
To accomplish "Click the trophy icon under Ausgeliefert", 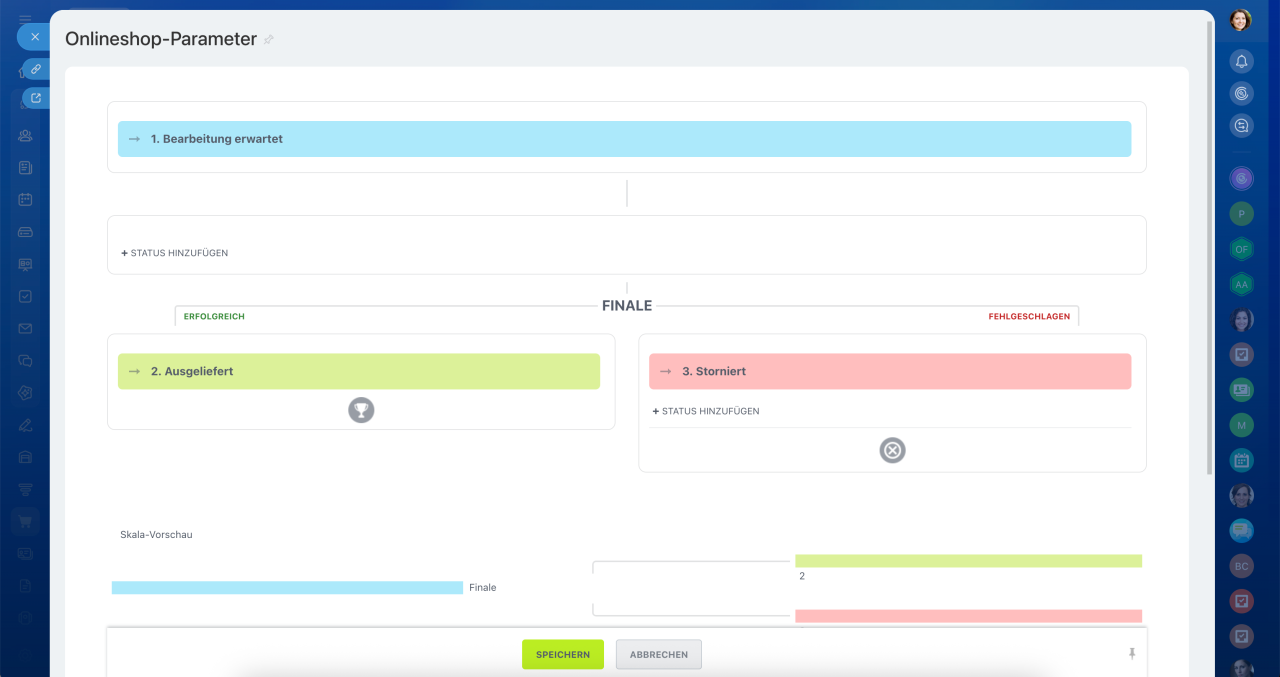I will pos(361,409).
